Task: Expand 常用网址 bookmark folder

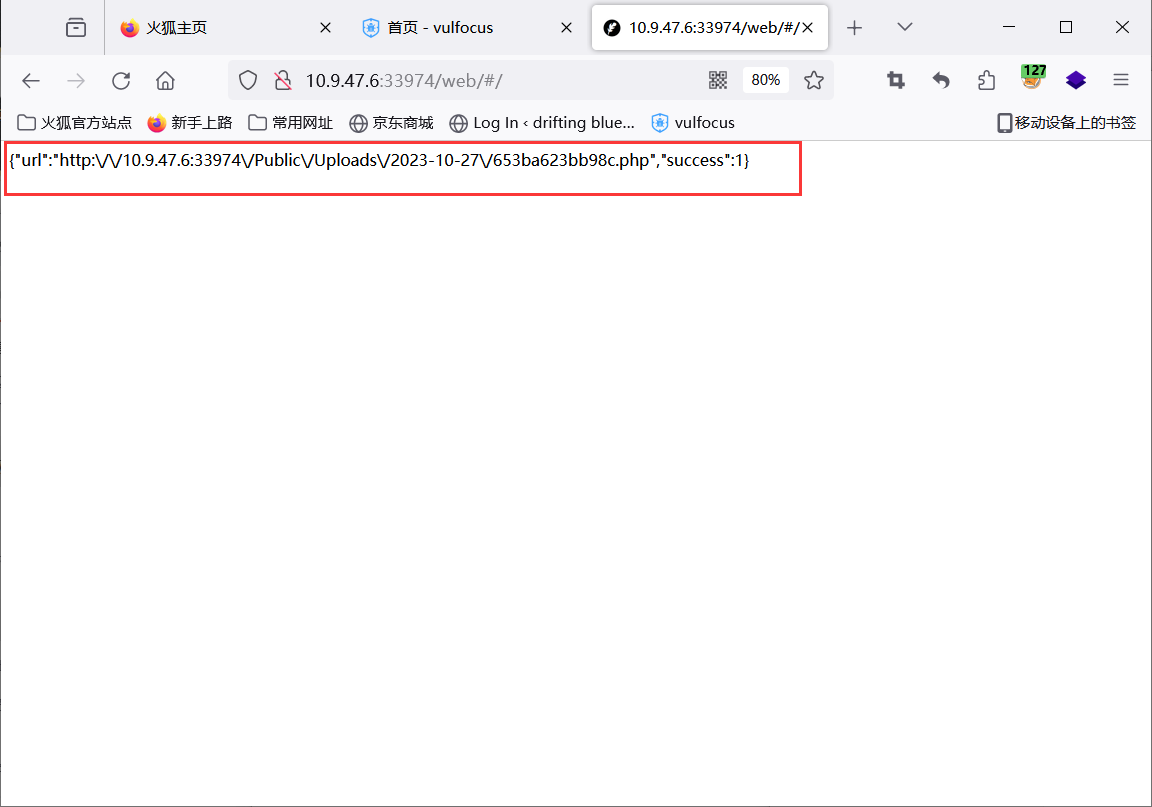Action: (291, 123)
